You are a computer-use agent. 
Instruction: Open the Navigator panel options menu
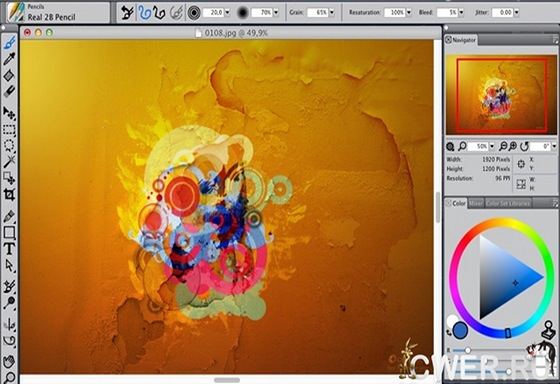tap(555, 40)
